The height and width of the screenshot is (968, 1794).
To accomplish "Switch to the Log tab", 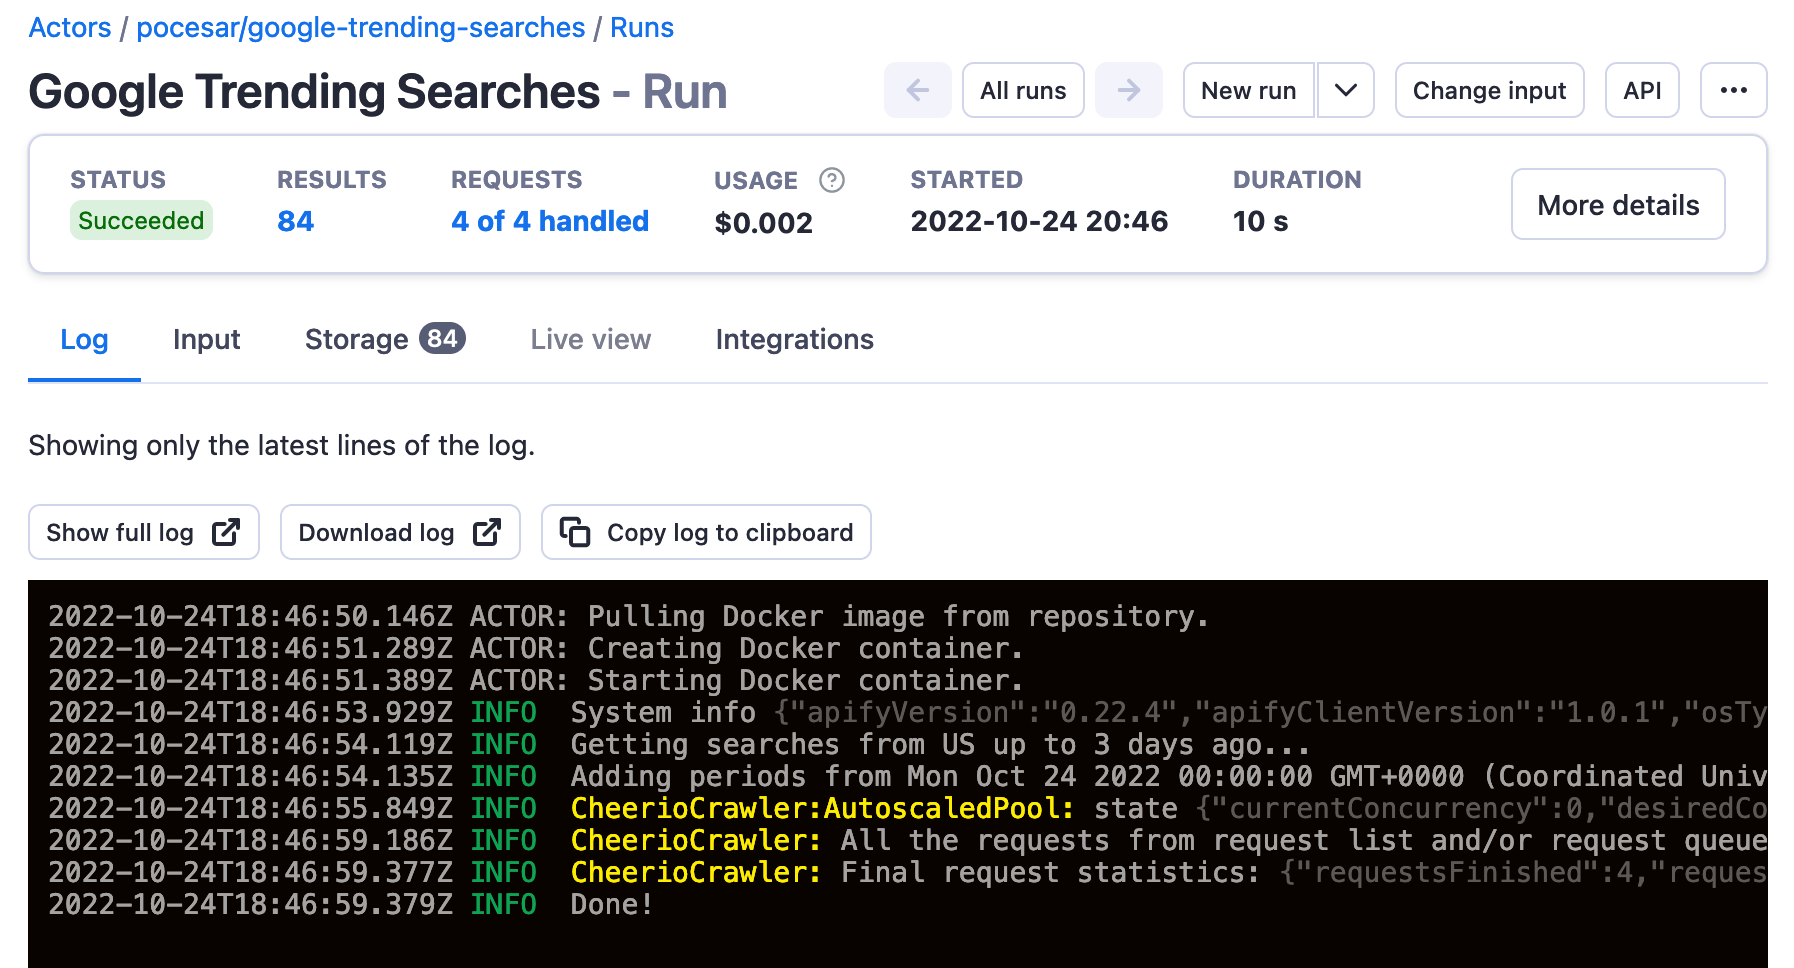I will pos(84,340).
